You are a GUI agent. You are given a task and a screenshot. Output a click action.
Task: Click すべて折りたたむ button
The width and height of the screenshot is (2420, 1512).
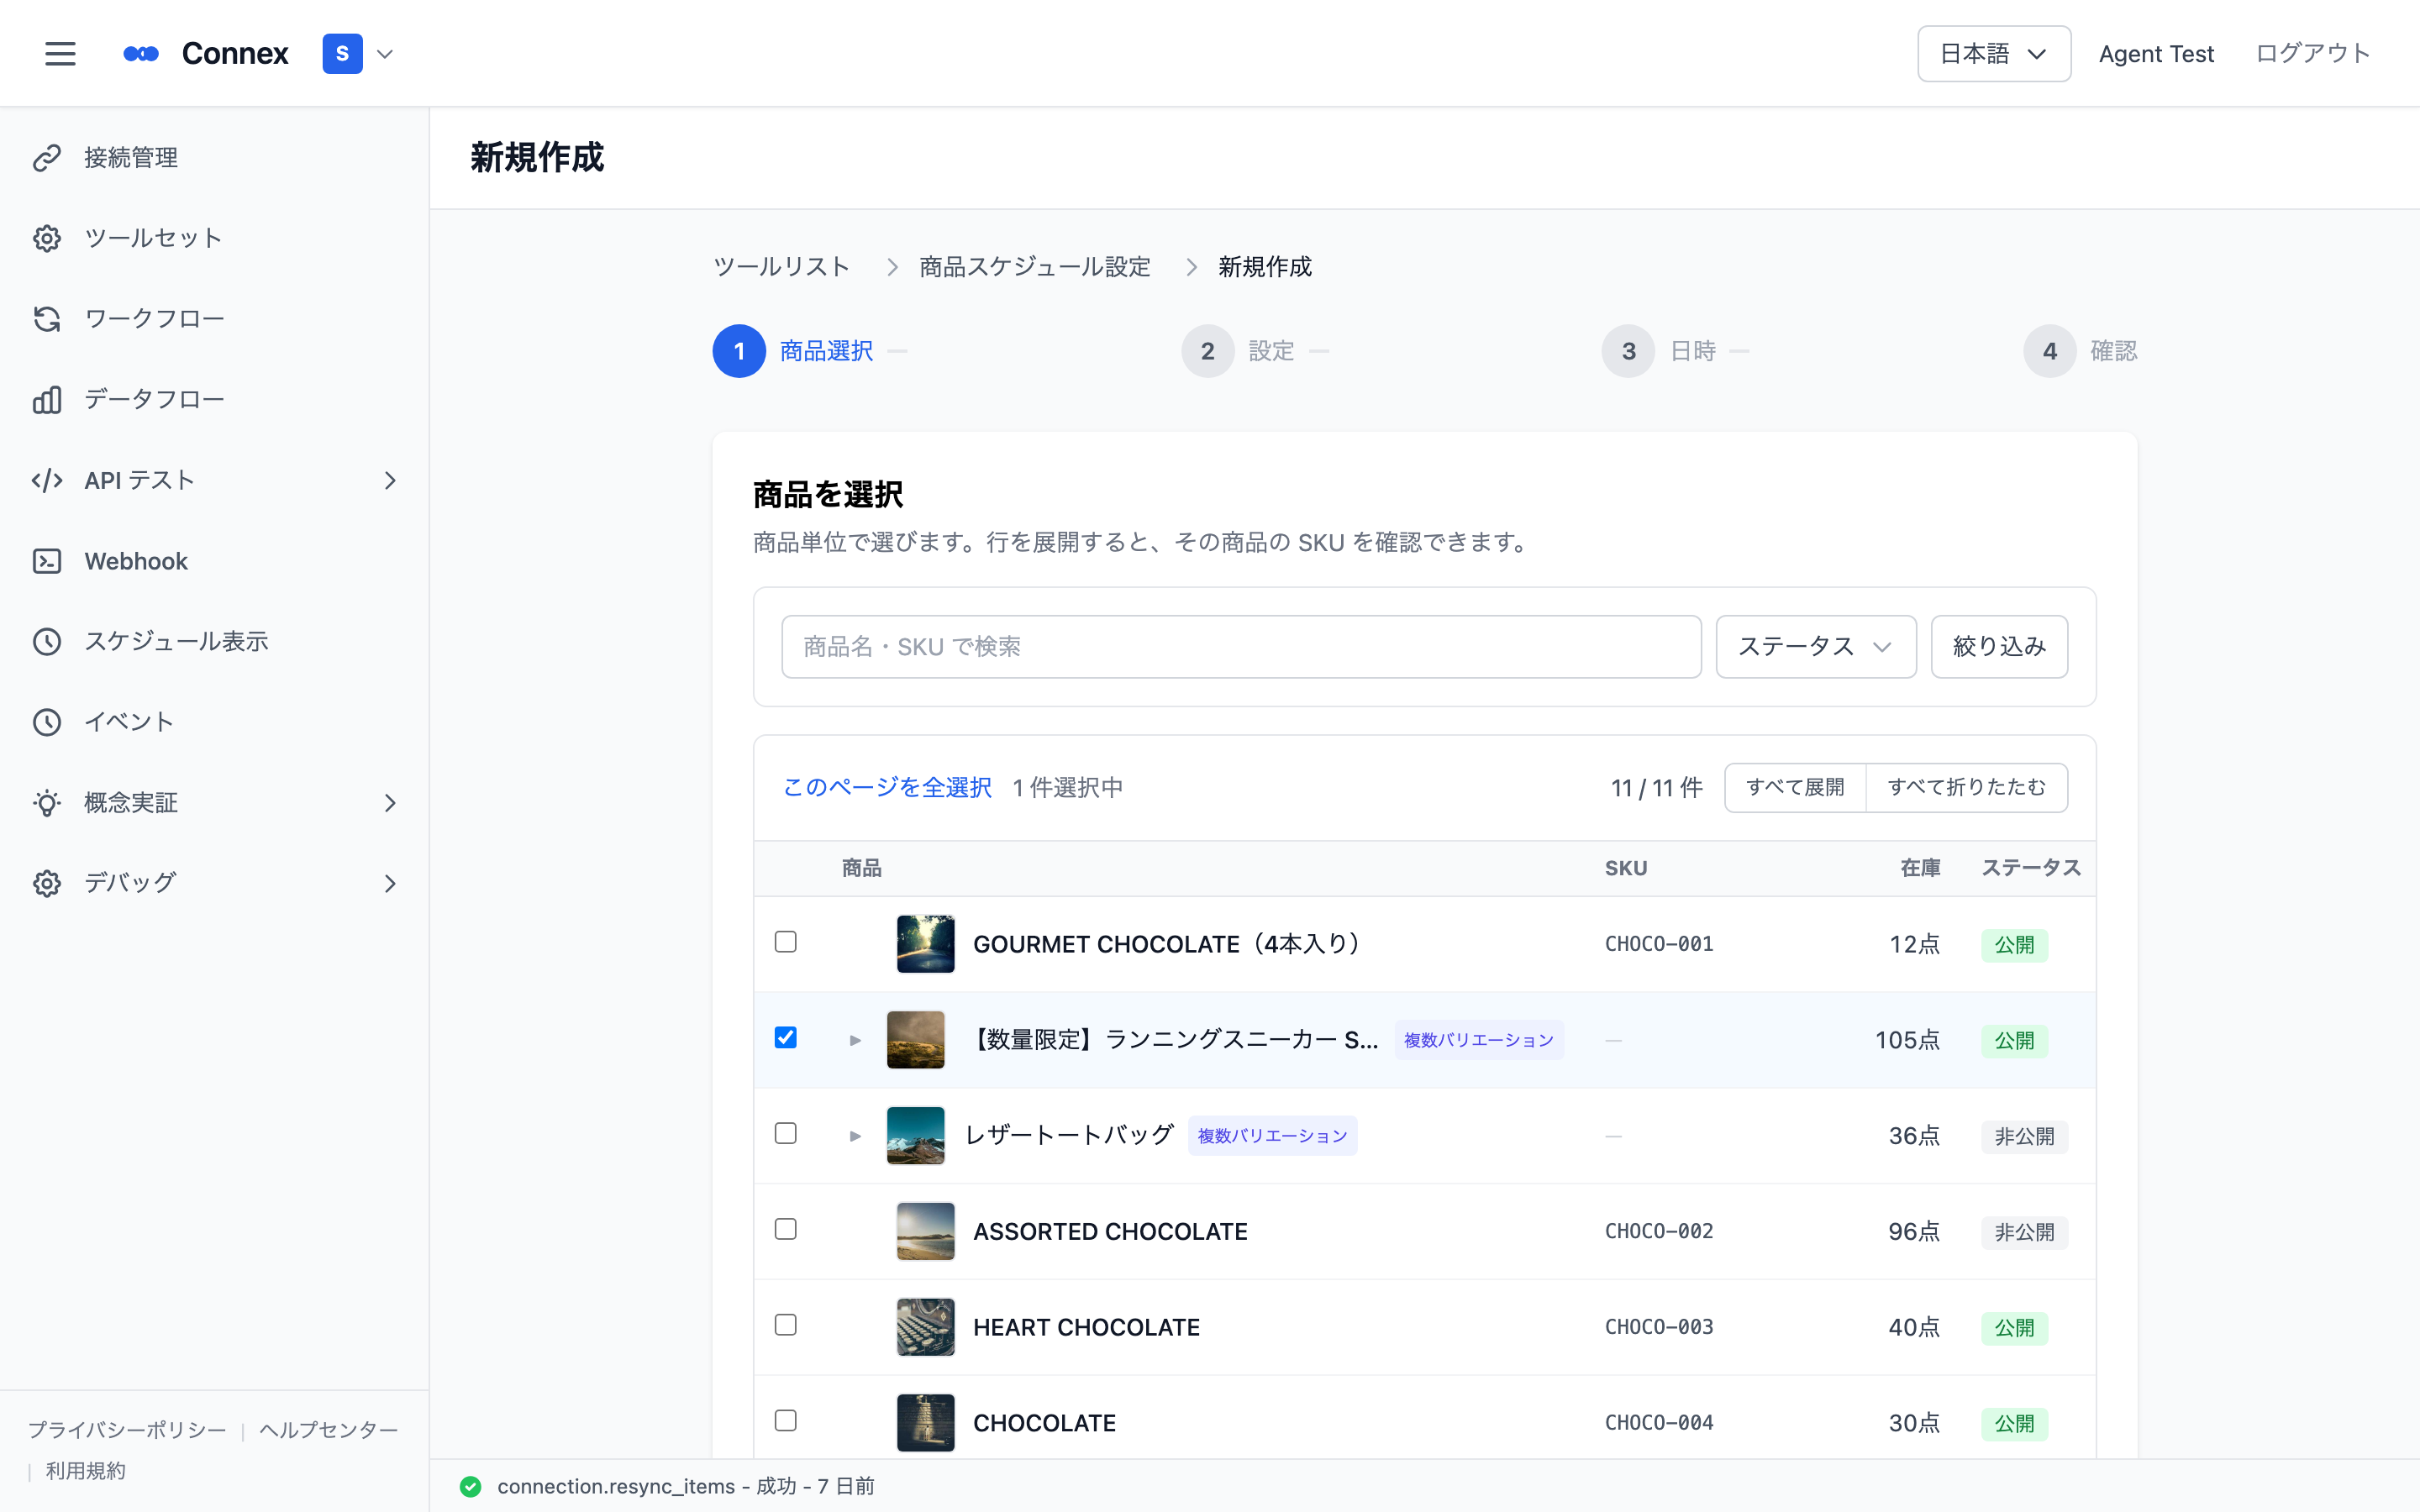(1966, 788)
